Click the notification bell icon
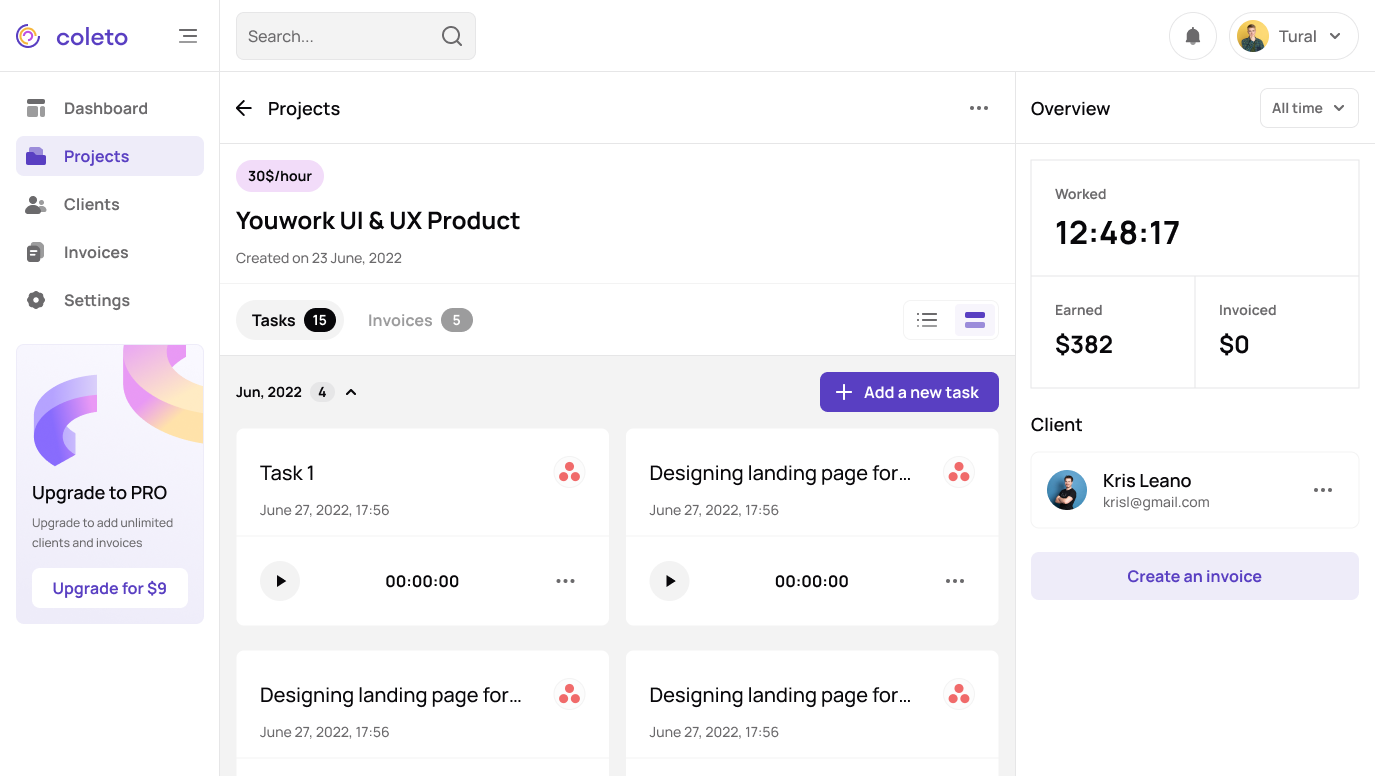Viewport: 1375px width, 776px height. (x=1192, y=36)
